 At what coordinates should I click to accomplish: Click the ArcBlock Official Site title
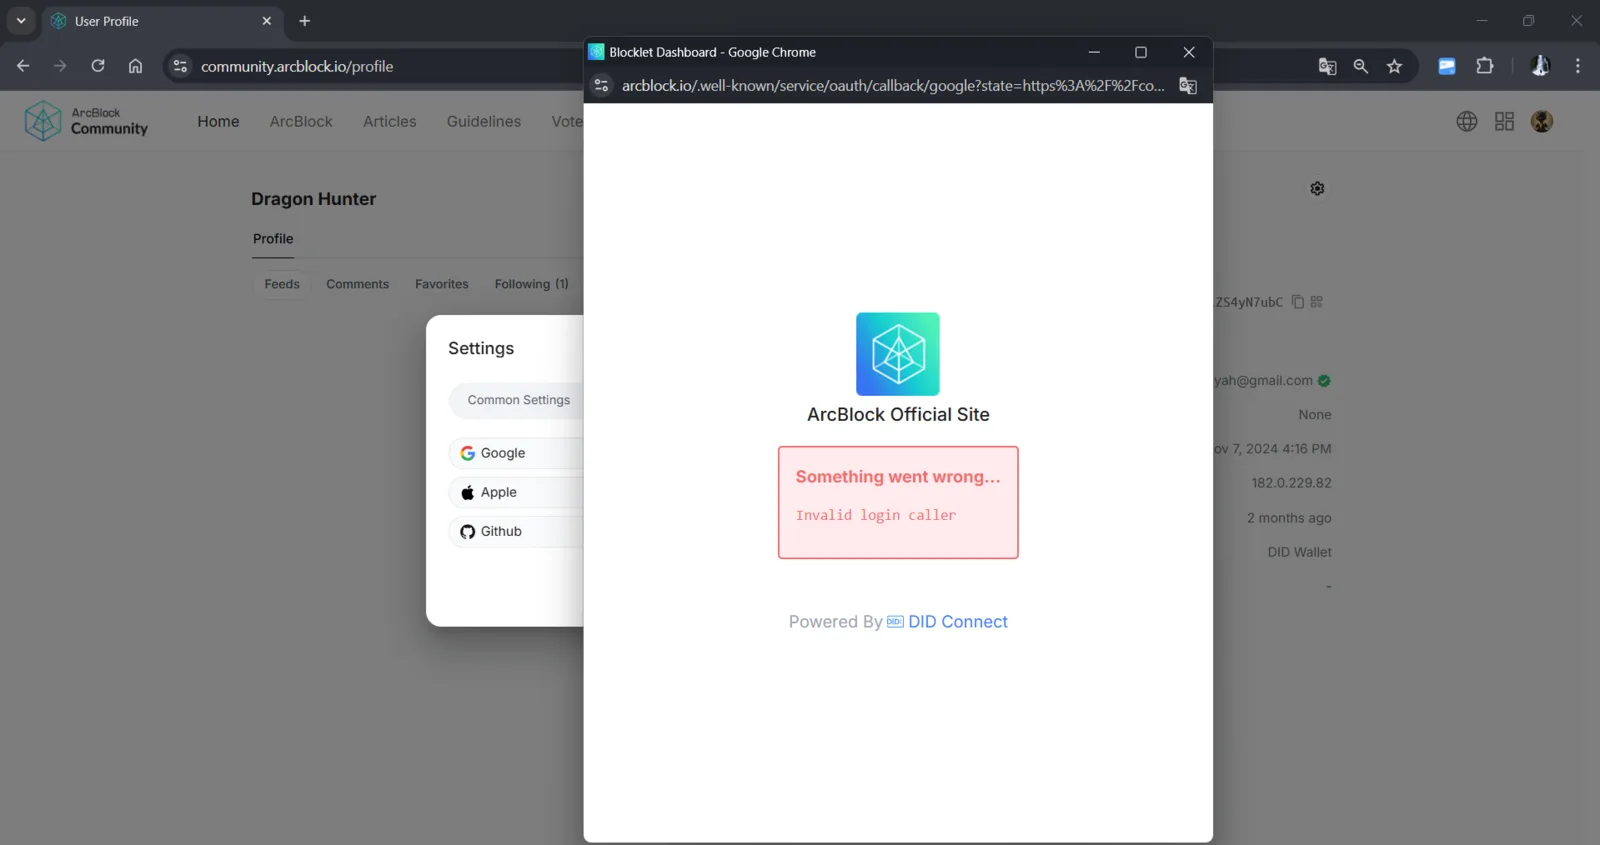[898, 415]
